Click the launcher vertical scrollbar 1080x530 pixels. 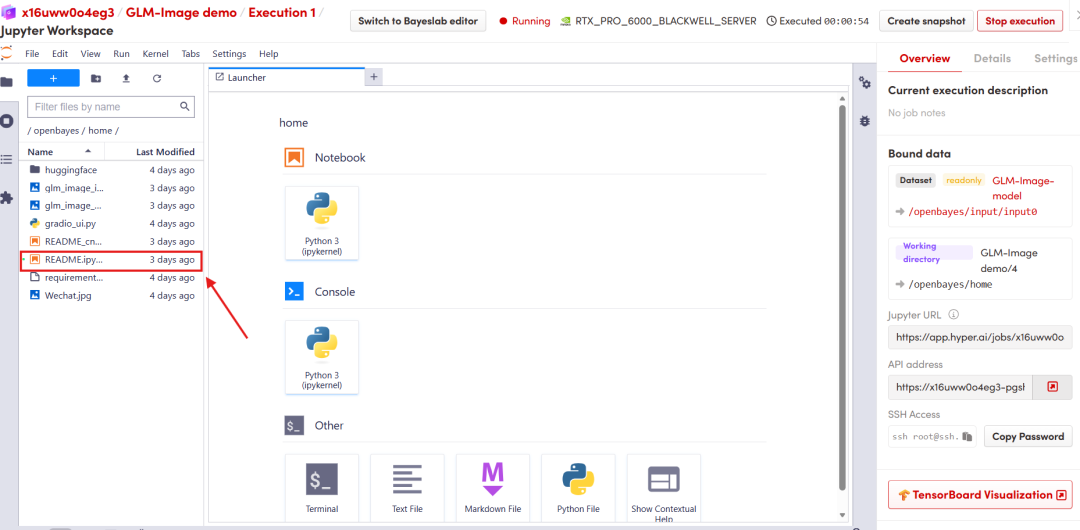842,300
